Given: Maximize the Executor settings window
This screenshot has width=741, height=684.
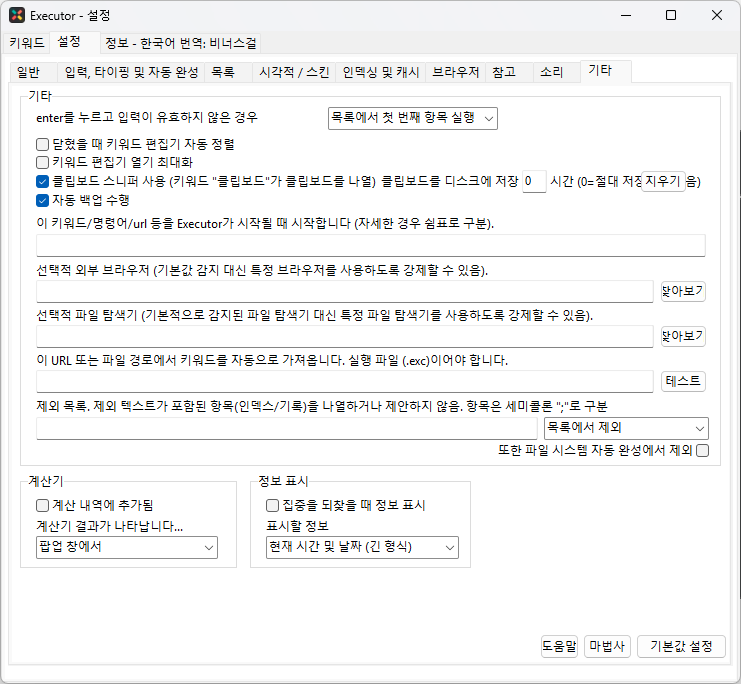Looking at the screenshot, I should [671, 16].
